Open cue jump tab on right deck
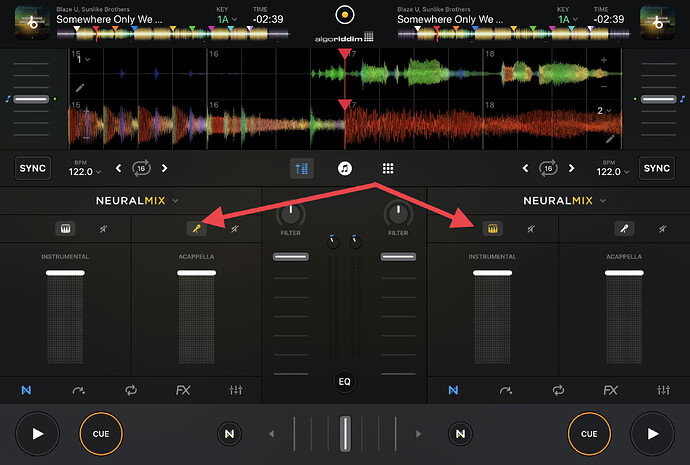690x465 pixels. pyautogui.click(x=506, y=390)
